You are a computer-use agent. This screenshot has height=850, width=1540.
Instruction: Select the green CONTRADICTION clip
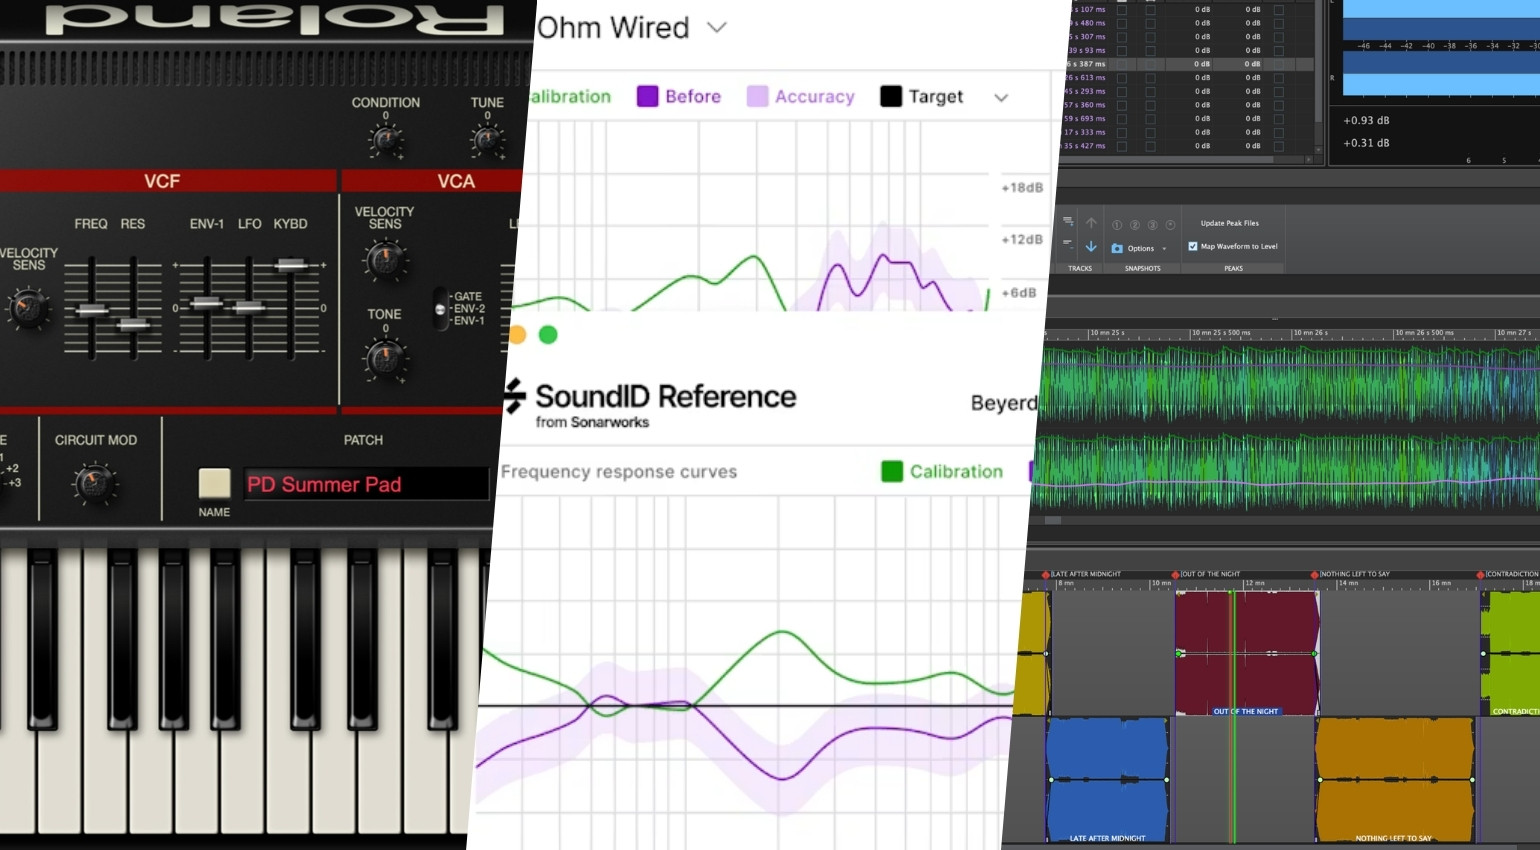coord(1511,652)
